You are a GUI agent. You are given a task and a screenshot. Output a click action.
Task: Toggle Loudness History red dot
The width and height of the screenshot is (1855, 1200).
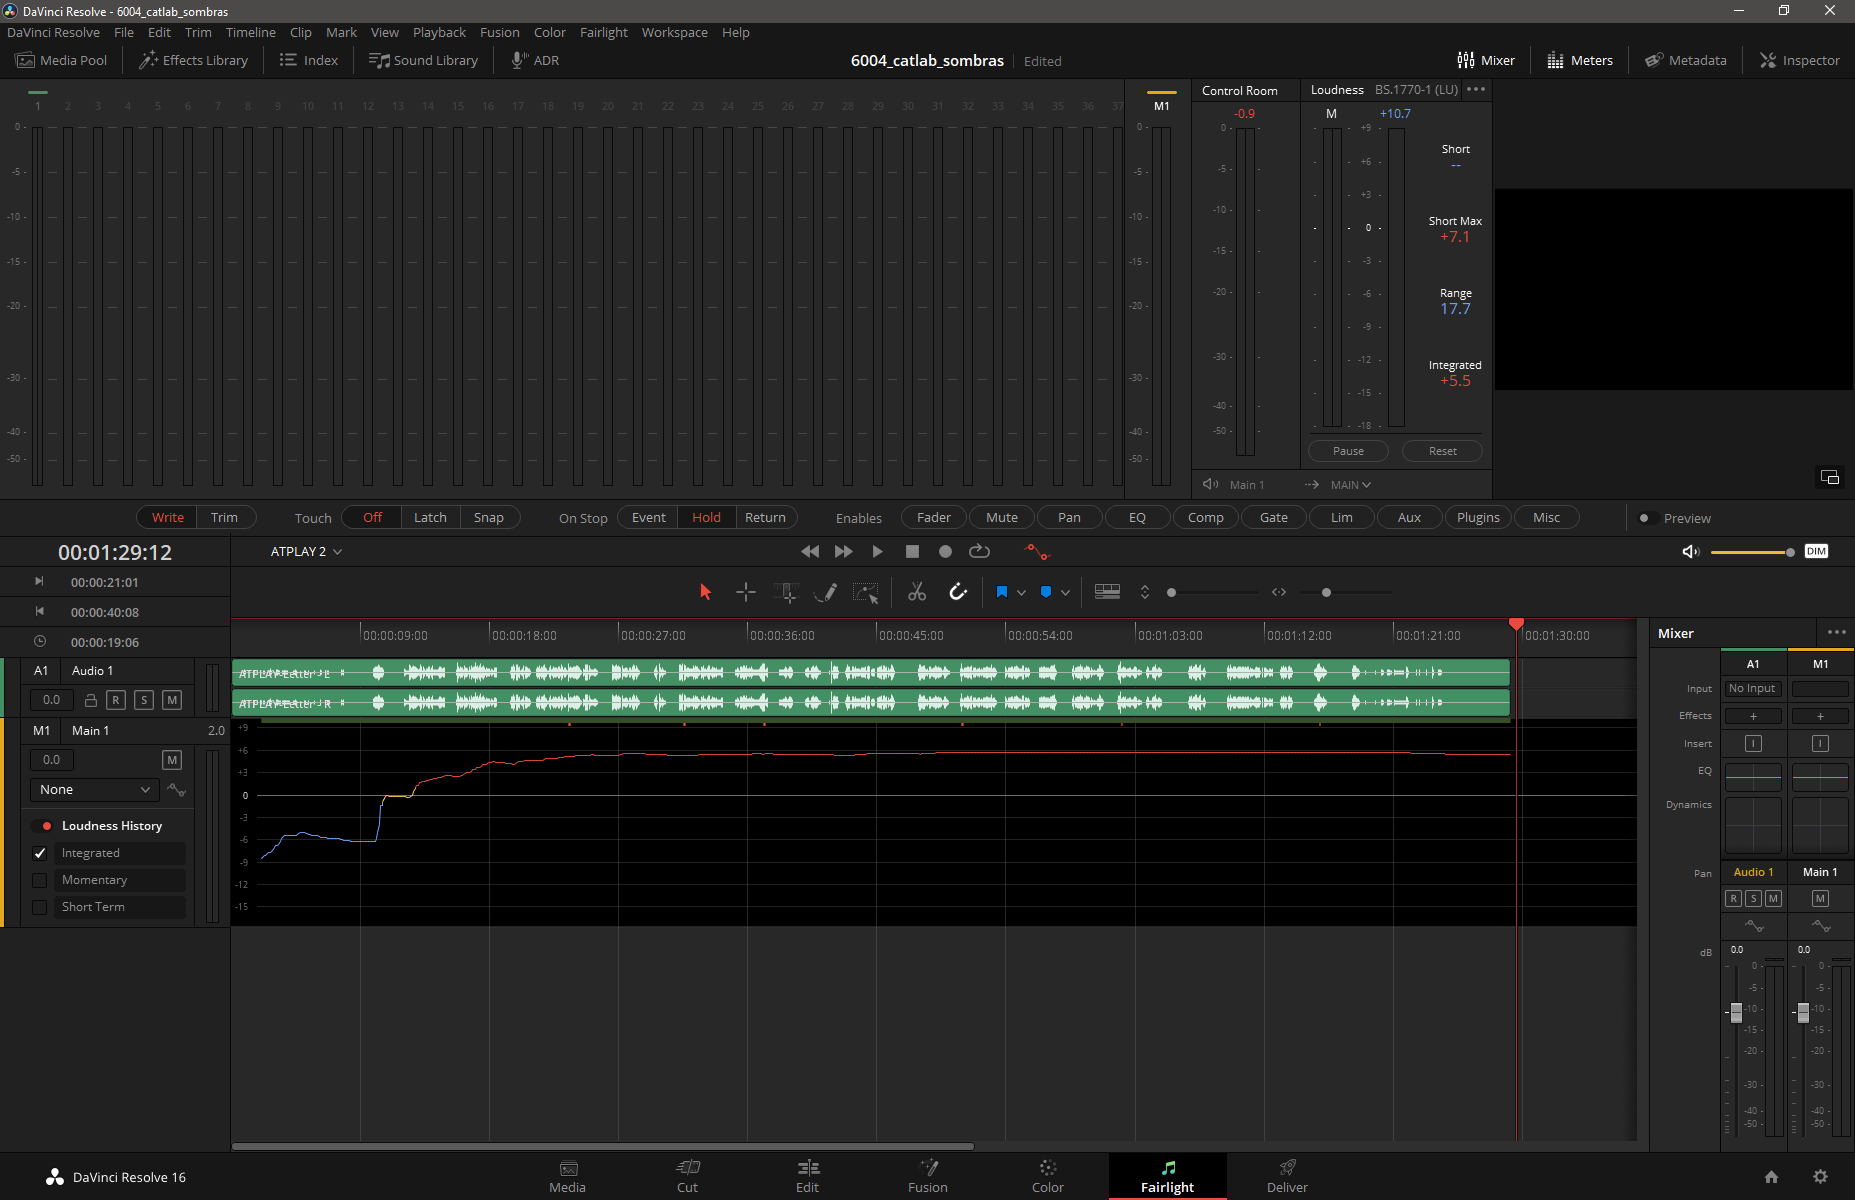pyautogui.click(x=47, y=826)
